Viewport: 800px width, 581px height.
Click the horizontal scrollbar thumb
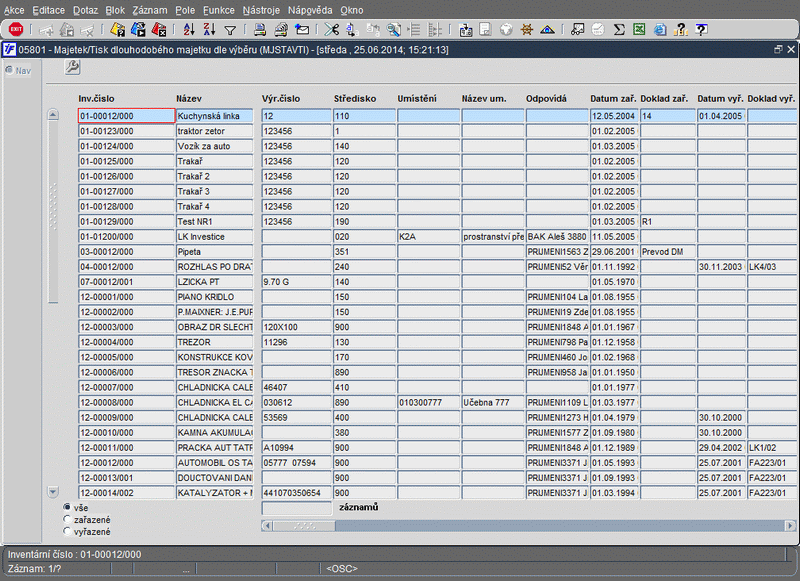304,525
